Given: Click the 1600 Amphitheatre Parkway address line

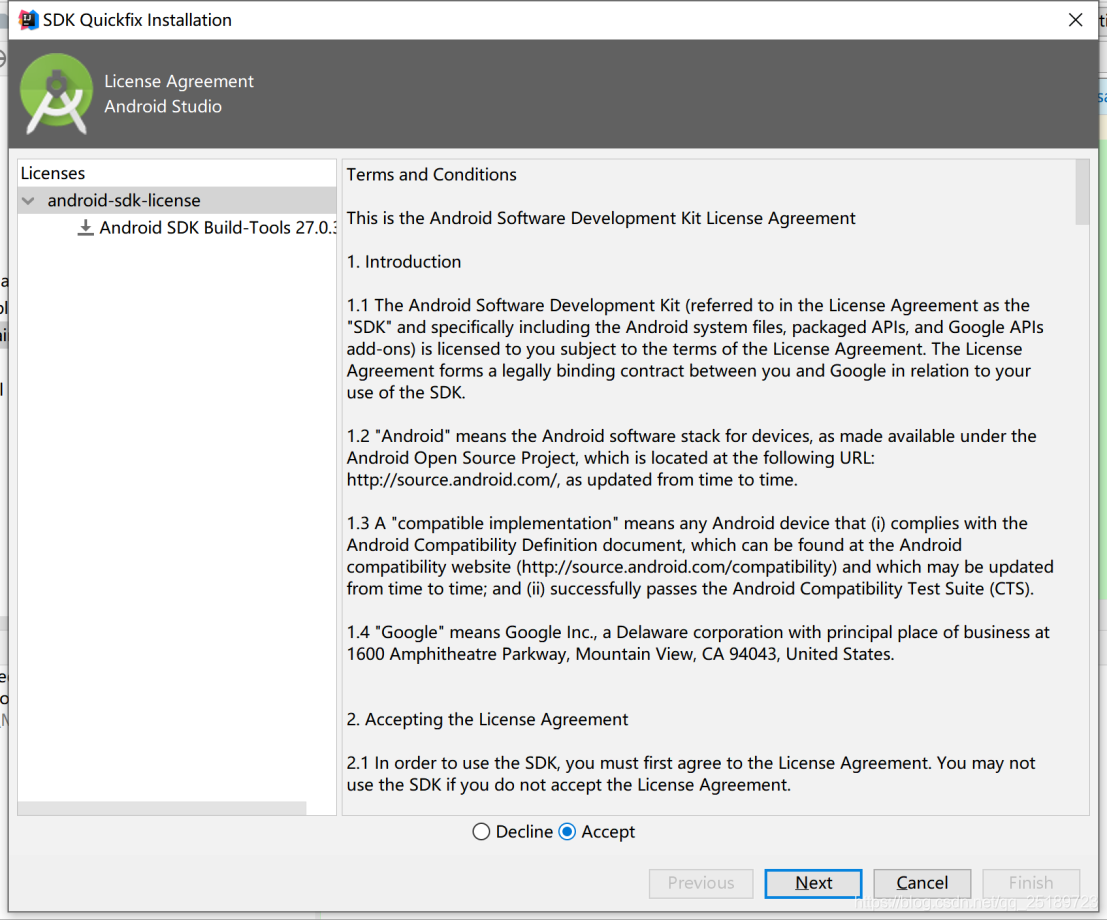Looking at the screenshot, I should pos(620,655).
